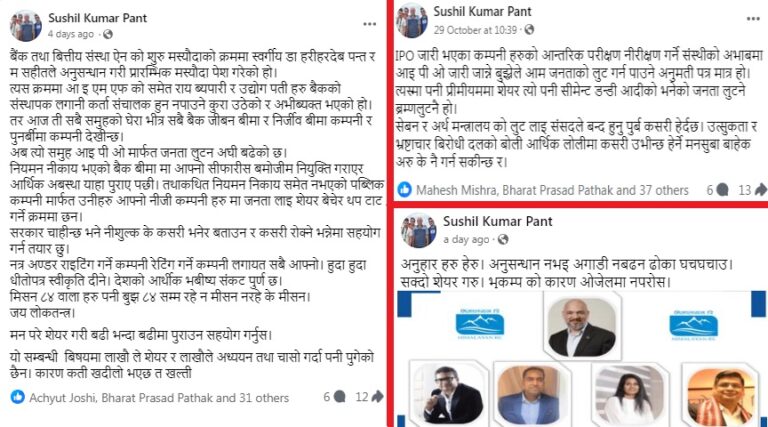Click the Himalayan RE logo at the image's left
Viewport: 768px width, 427px height.
coord(480,324)
